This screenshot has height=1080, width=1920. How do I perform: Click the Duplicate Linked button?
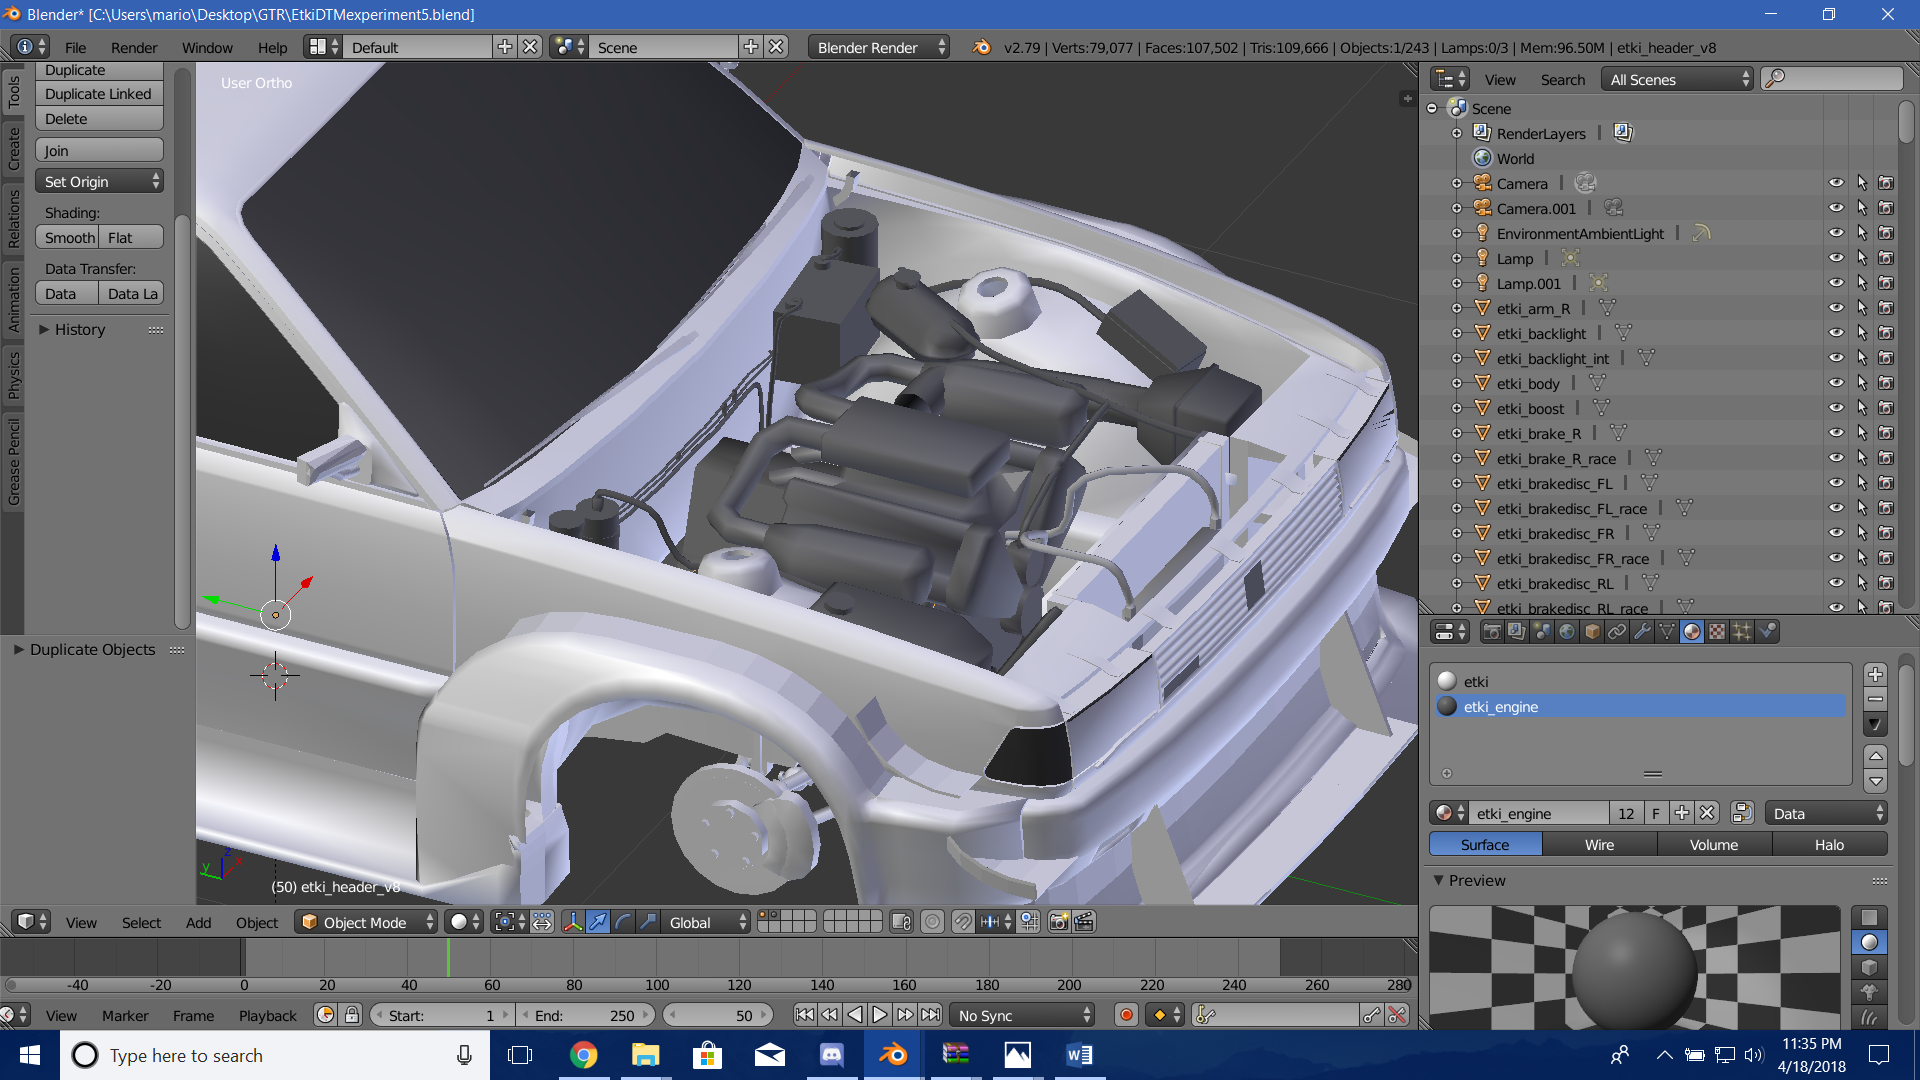coord(98,94)
